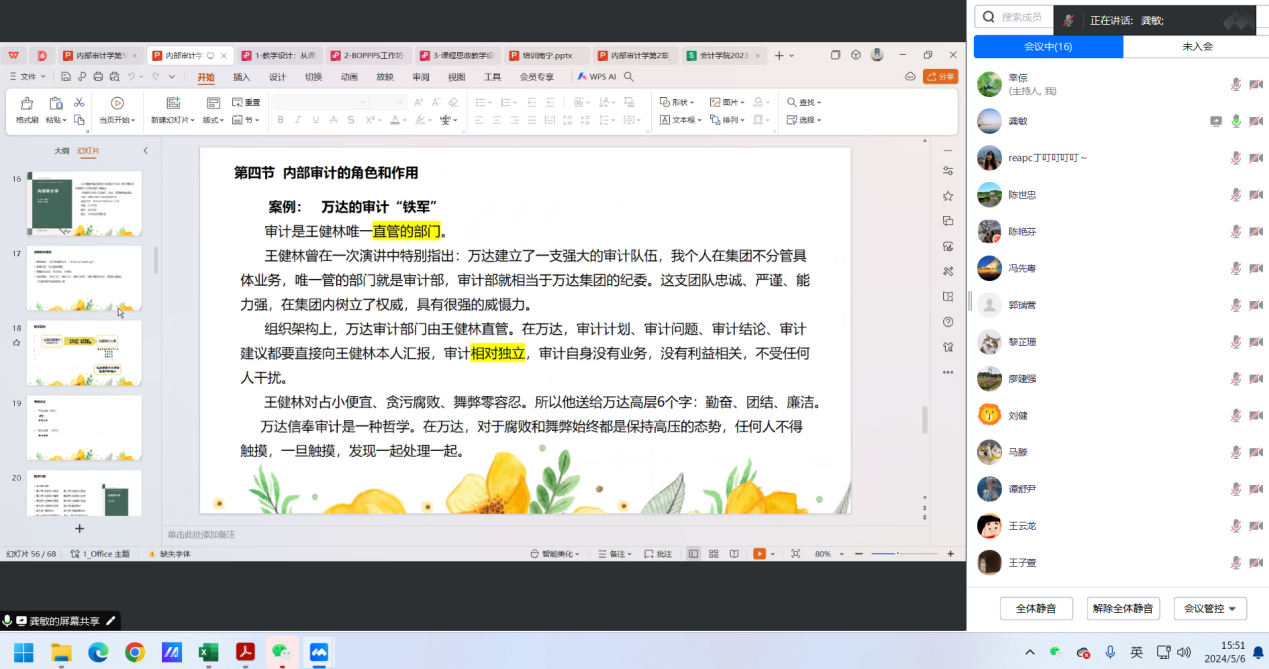The image size is (1269, 669).
Task: Click the slide sorter view icon
Action: tap(714, 554)
